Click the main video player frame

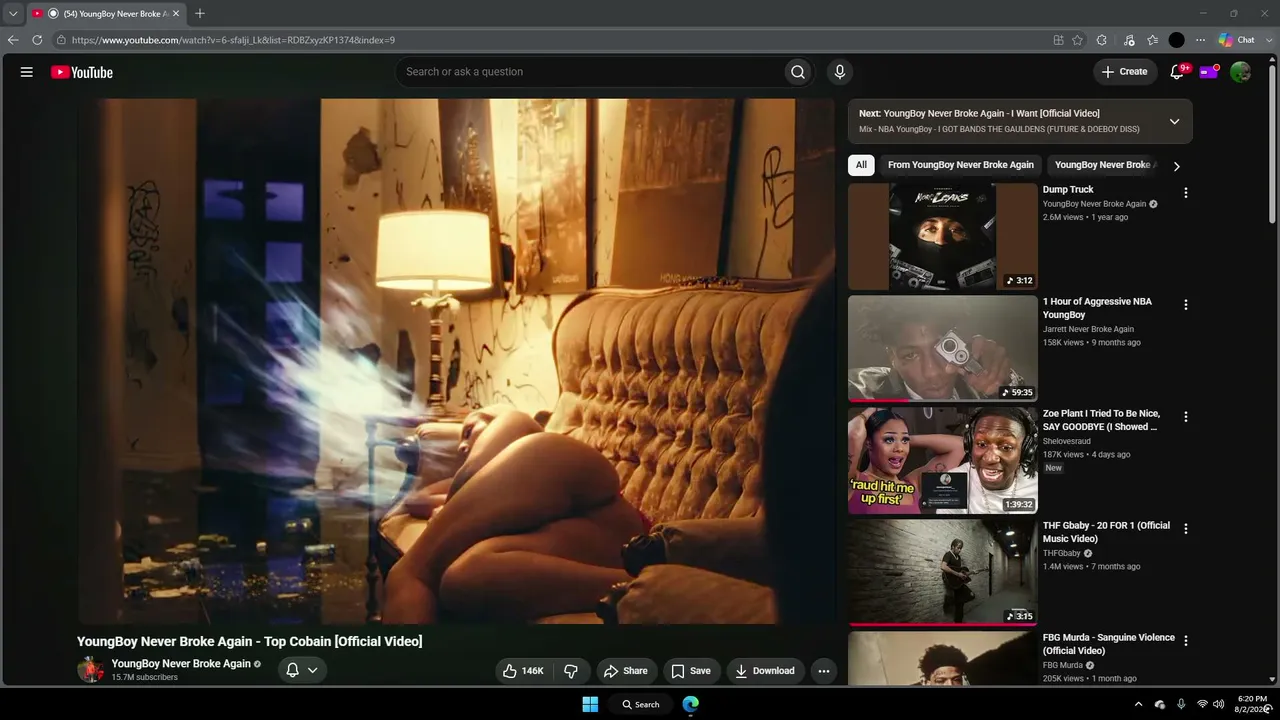click(x=456, y=361)
